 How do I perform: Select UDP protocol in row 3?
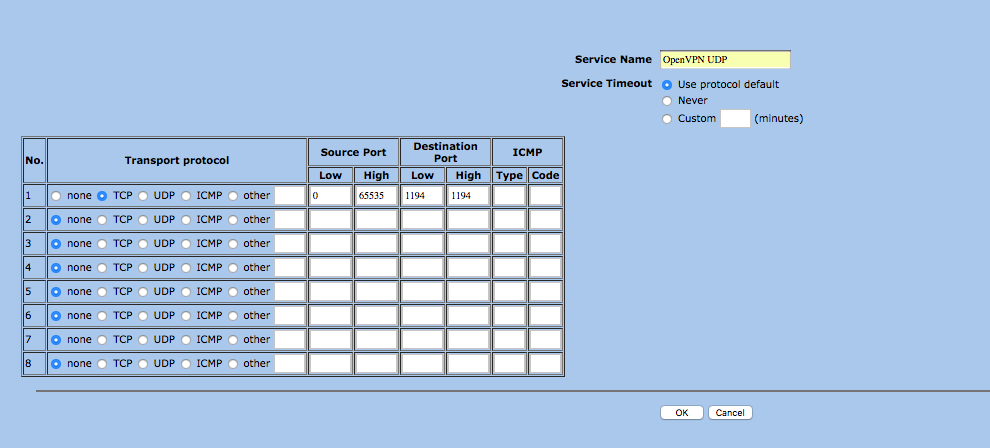click(144, 244)
